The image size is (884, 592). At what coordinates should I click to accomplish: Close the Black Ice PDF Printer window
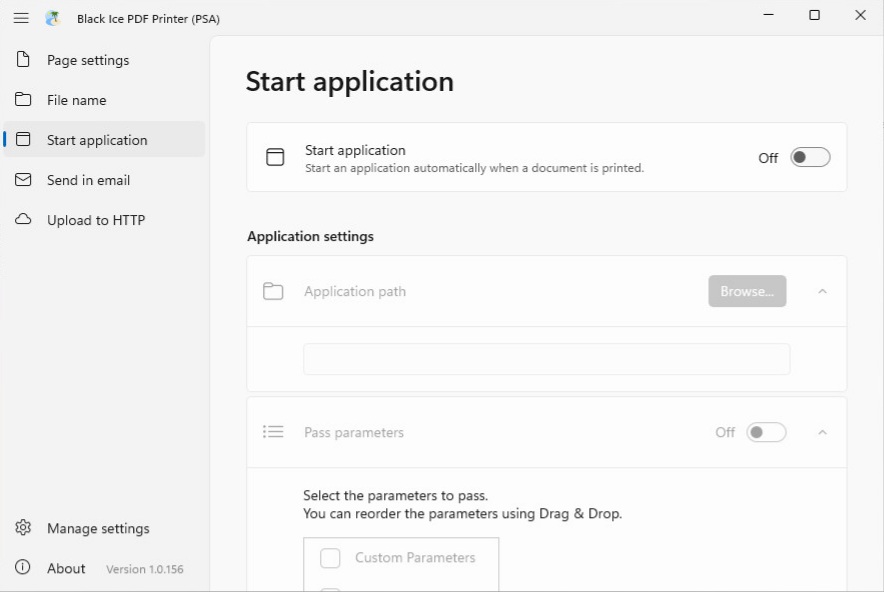[860, 15]
